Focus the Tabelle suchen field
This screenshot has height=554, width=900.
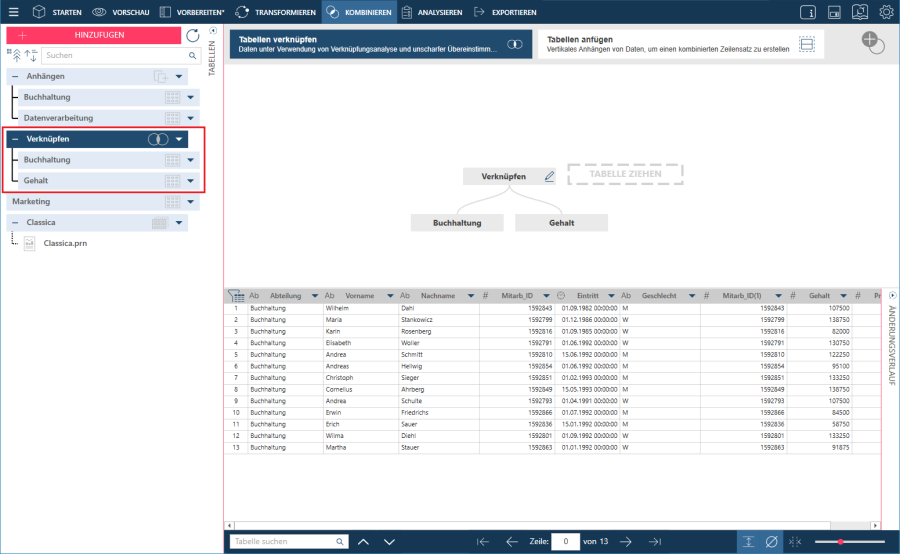[289, 541]
